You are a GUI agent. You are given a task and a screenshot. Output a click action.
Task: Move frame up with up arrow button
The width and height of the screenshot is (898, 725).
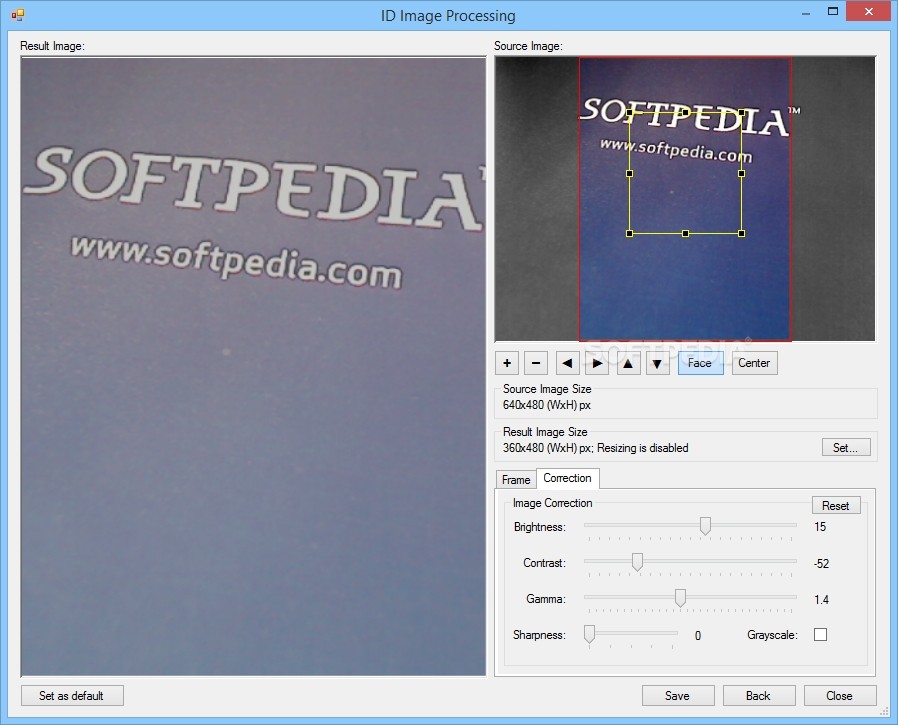coord(628,363)
